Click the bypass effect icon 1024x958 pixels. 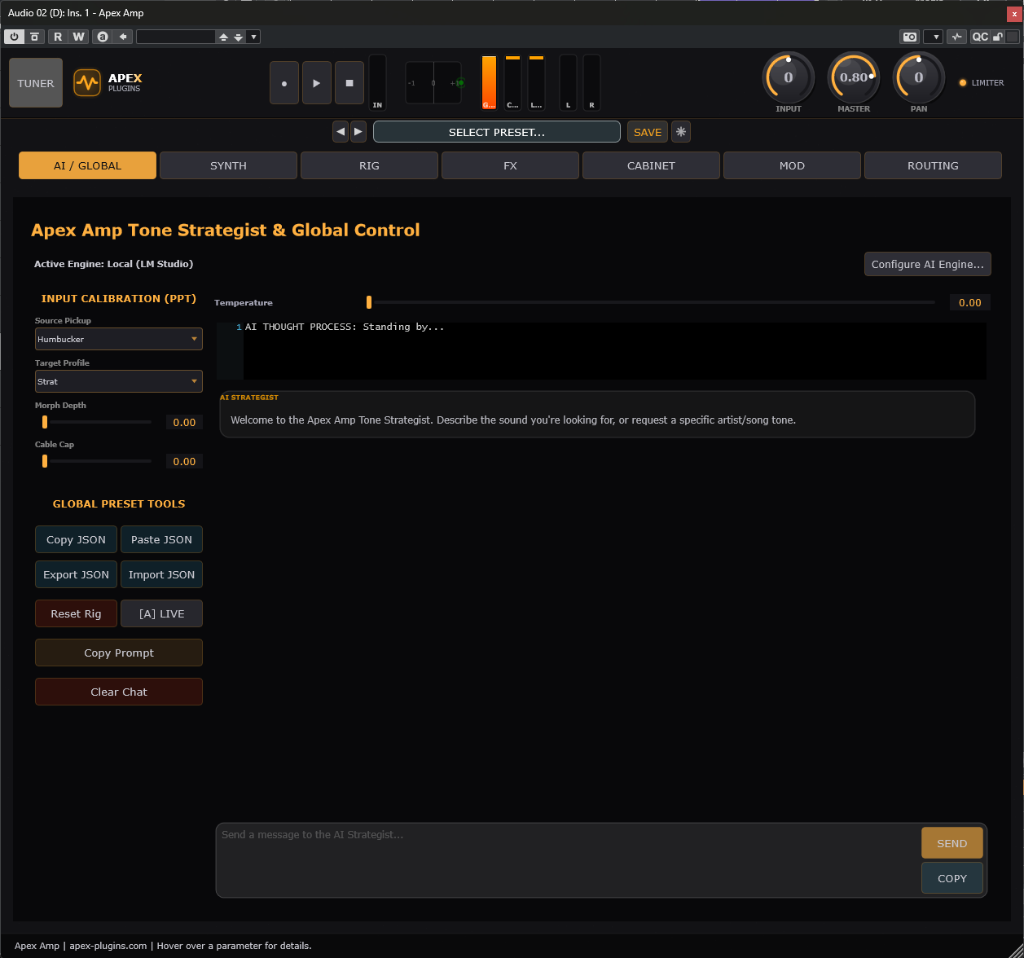(x=35, y=37)
